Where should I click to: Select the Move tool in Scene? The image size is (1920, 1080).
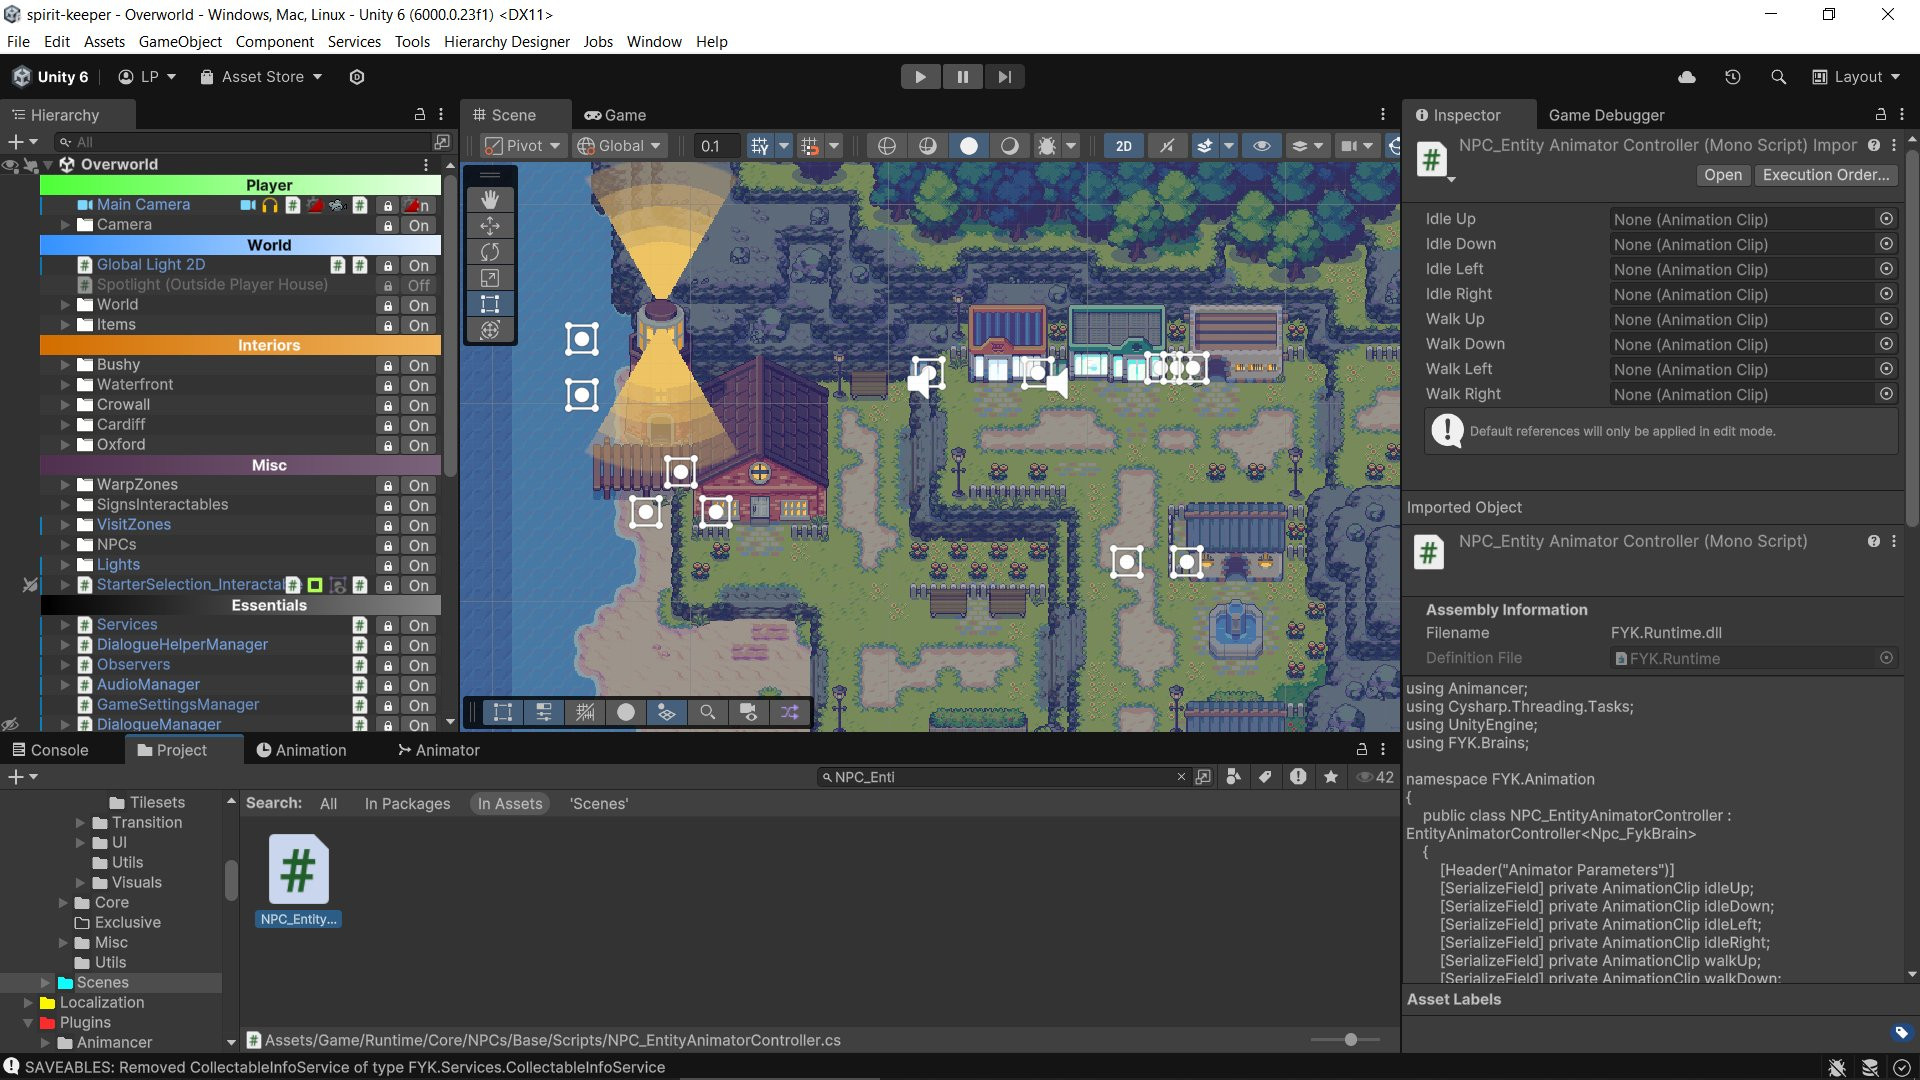point(490,225)
